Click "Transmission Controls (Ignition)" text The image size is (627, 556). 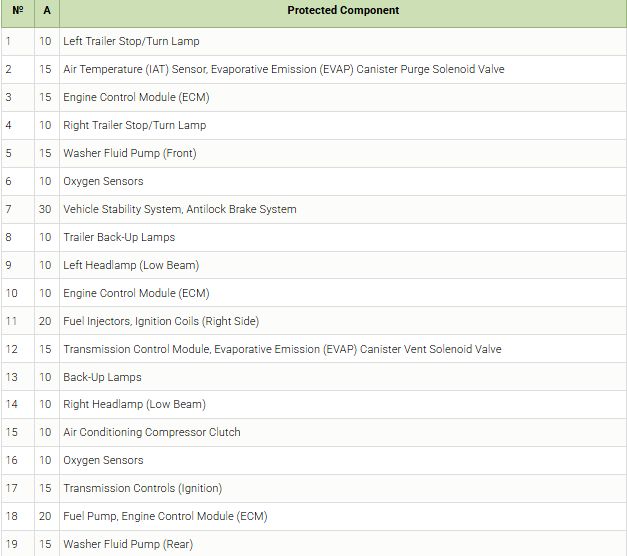(x=142, y=488)
